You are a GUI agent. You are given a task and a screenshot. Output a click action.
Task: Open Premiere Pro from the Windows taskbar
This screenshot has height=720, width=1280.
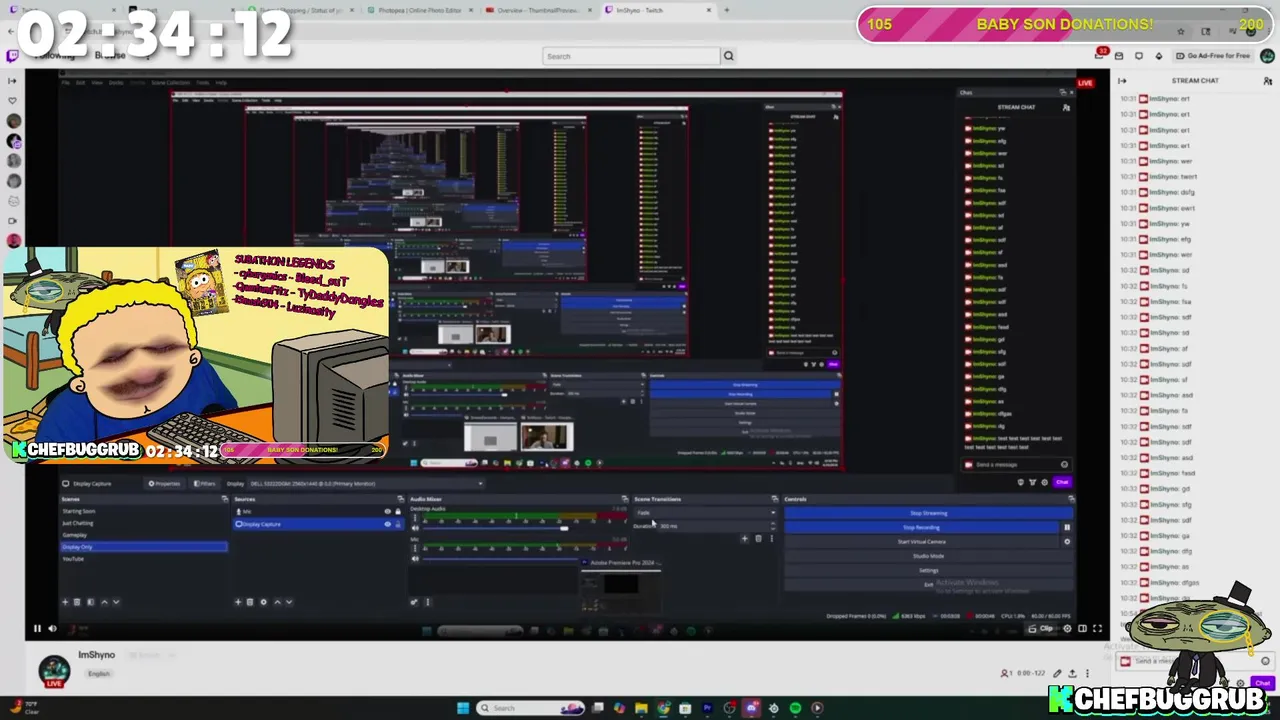707,708
